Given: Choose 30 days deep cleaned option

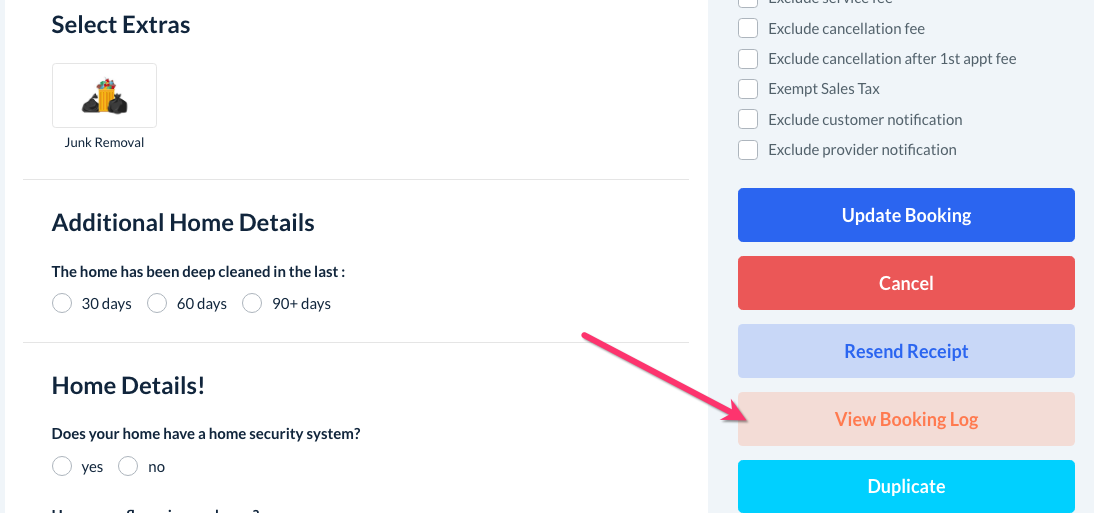Looking at the screenshot, I should (x=62, y=303).
